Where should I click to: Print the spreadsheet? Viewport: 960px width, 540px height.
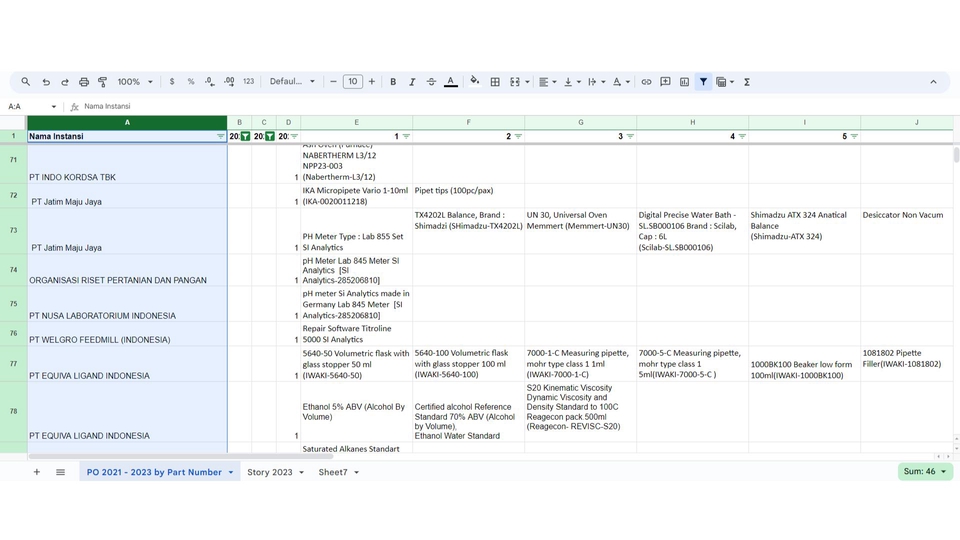(x=84, y=81)
